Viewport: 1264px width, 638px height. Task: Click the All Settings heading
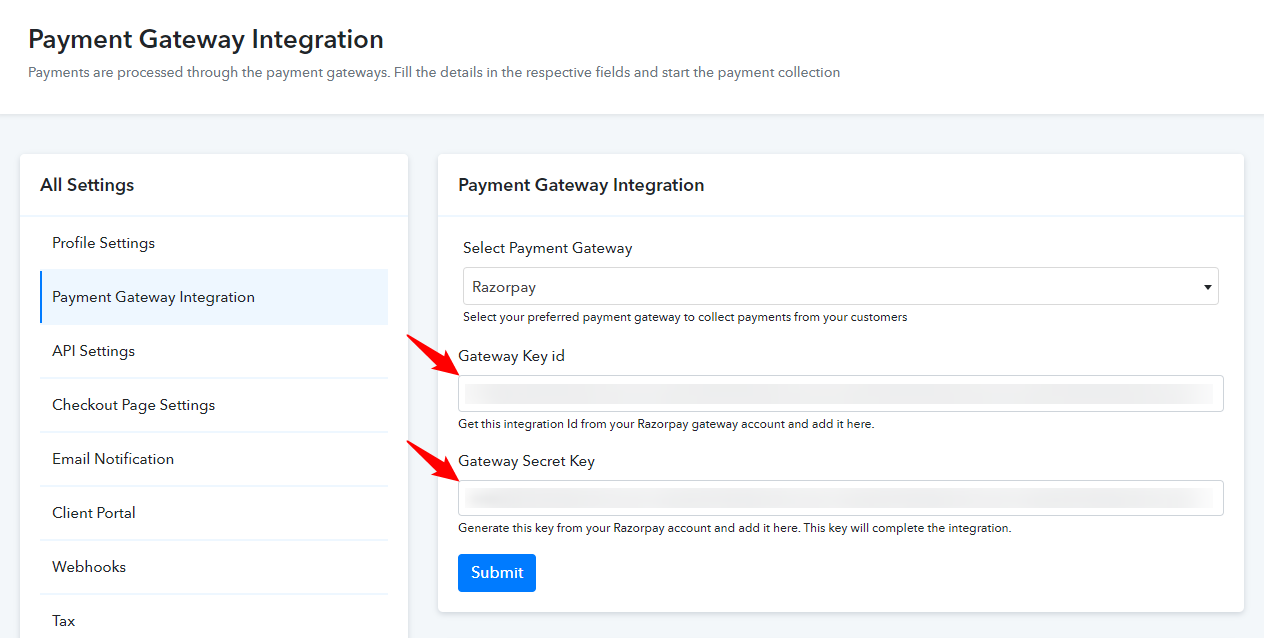point(87,185)
